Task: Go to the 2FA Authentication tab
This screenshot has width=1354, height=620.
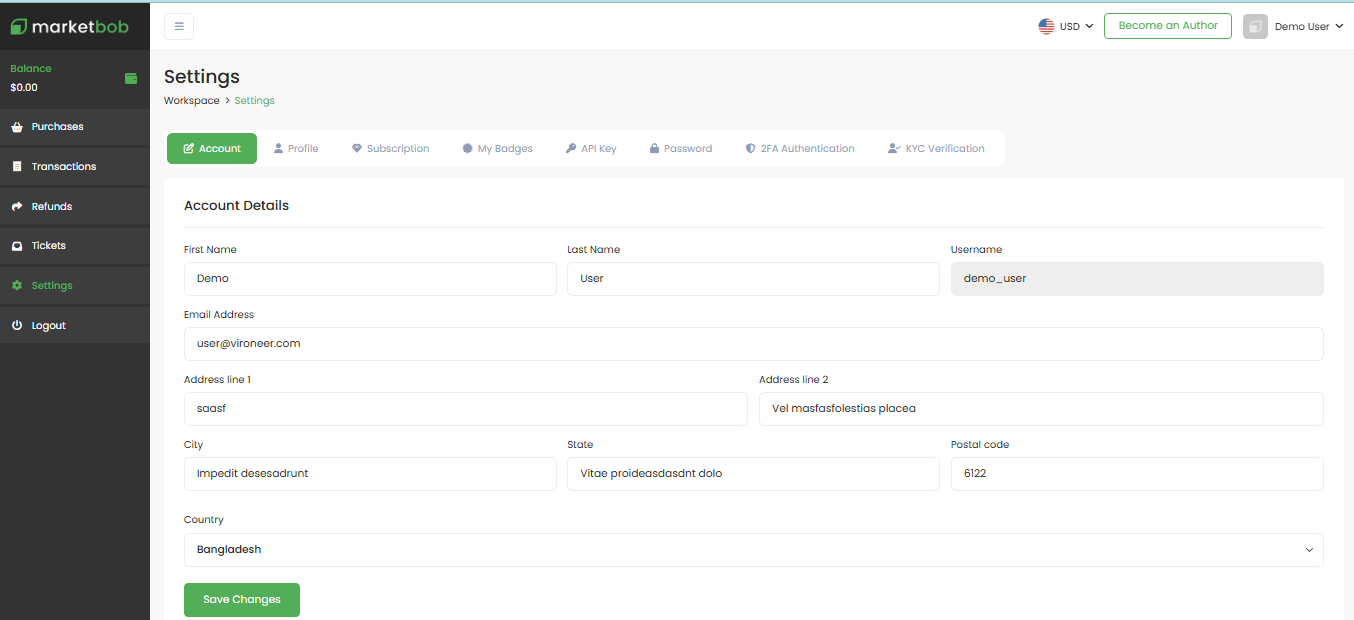Action: pos(800,149)
